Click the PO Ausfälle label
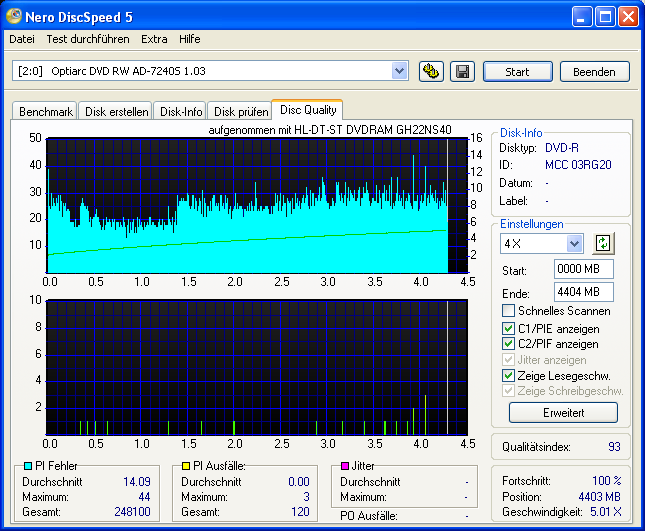Screen dimensions: 645x531 point(369,516)
